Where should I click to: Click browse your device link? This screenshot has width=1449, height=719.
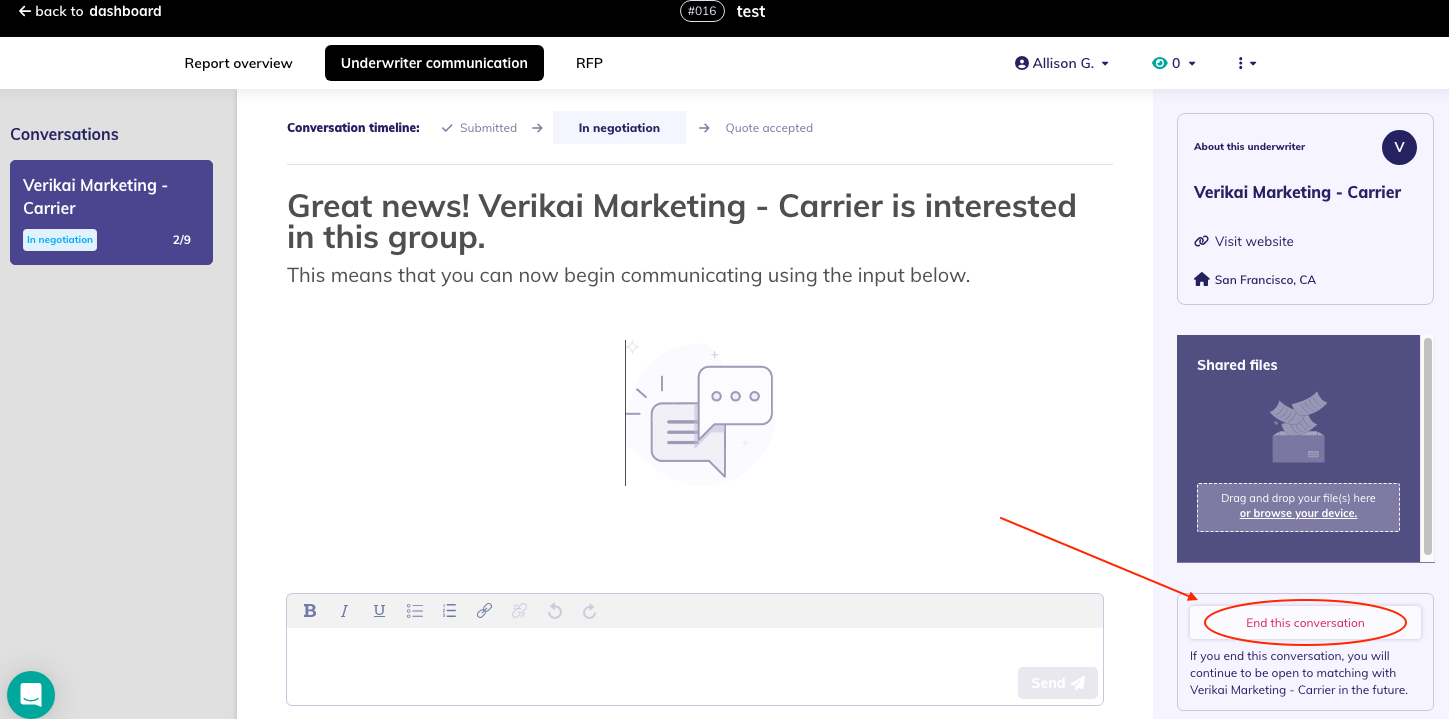[1298, 513]
